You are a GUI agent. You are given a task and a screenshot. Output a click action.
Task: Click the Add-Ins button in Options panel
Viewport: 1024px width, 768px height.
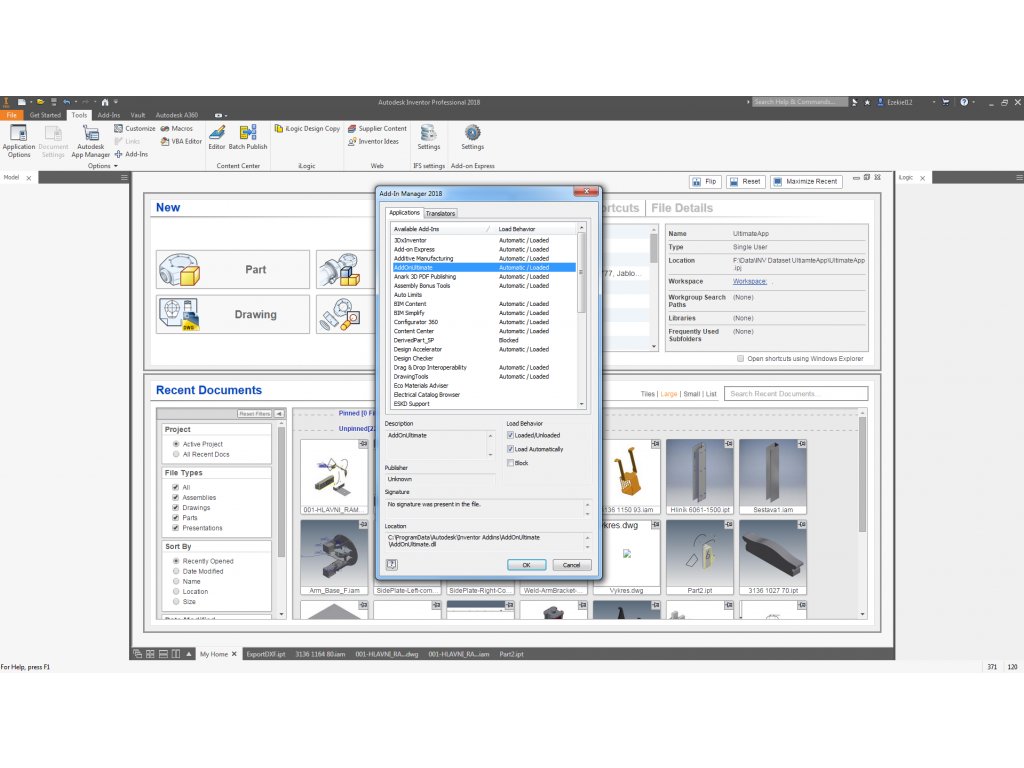coord(131,154)
